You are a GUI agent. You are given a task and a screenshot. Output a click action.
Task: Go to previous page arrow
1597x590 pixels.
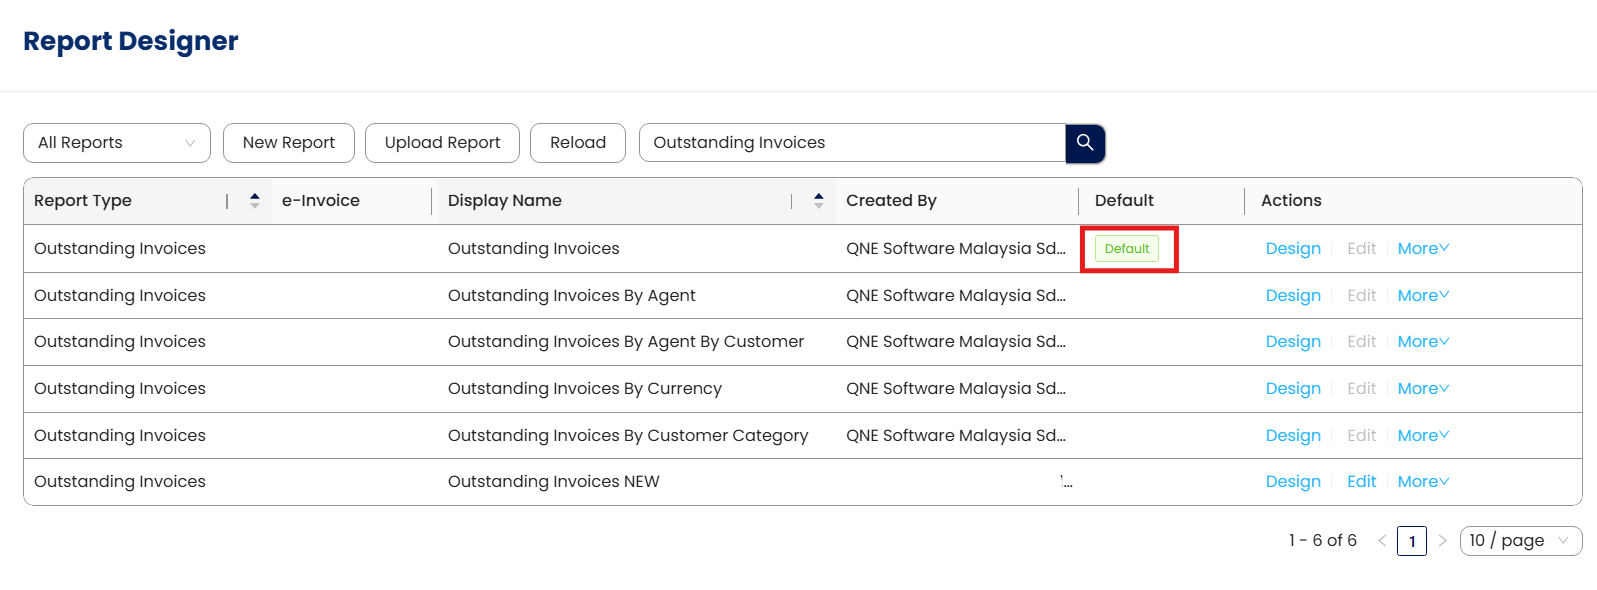click(1382, 541)
